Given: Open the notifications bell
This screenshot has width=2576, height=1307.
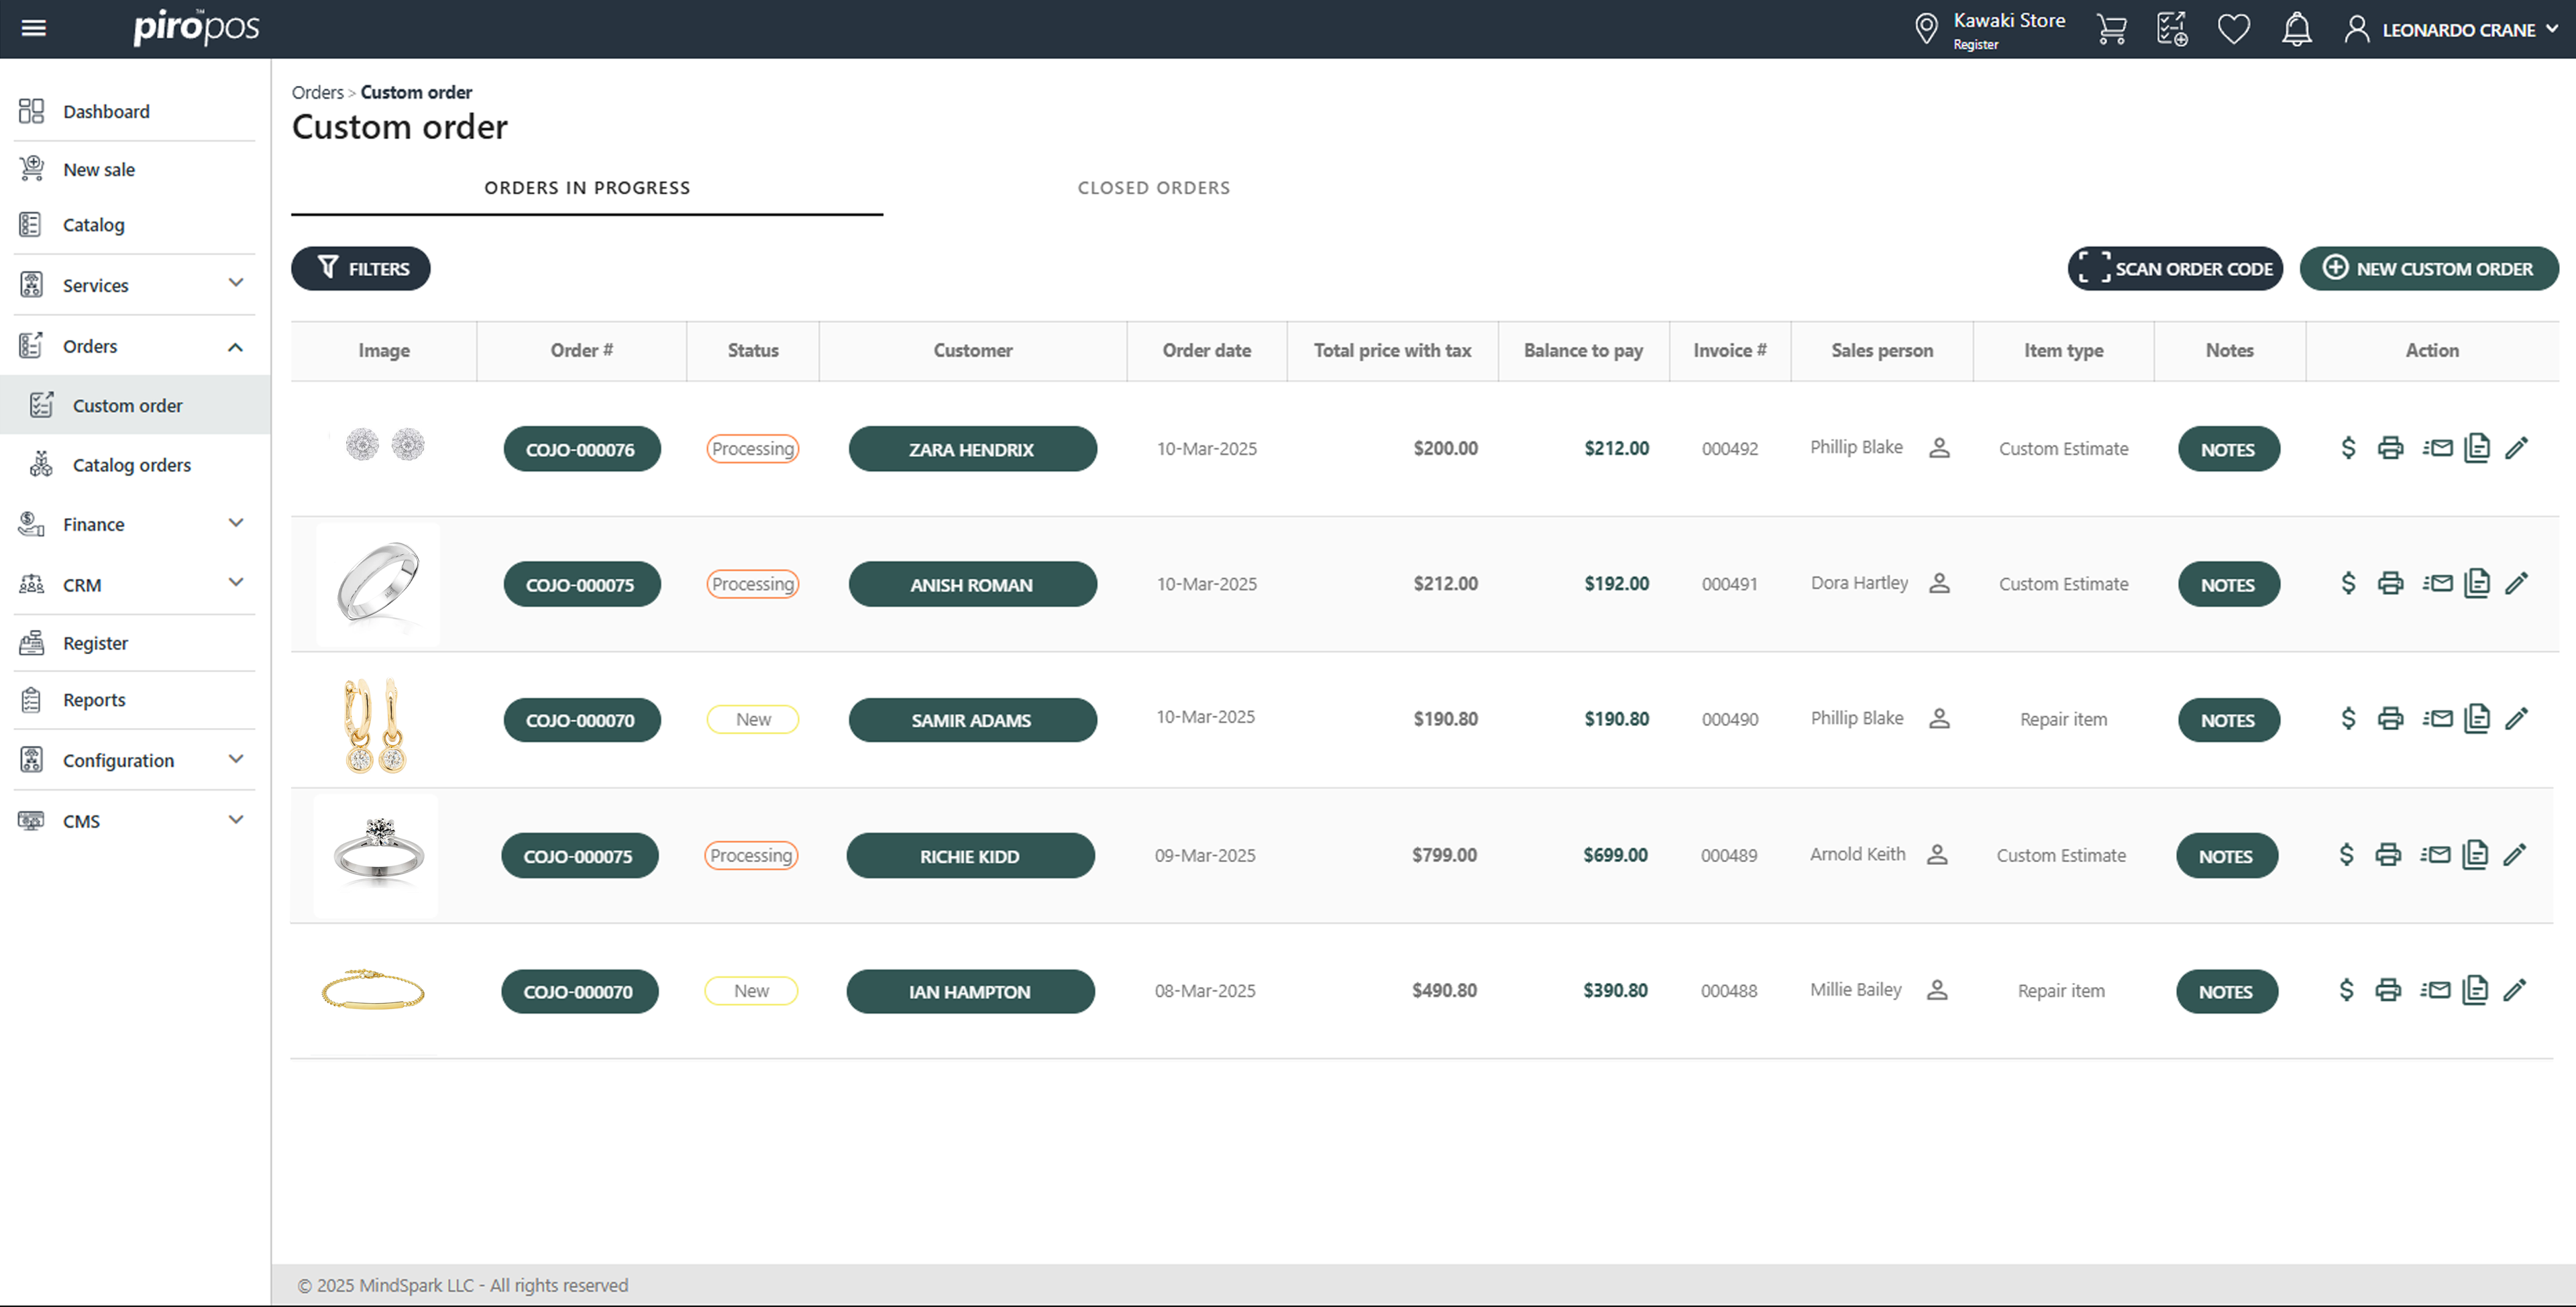Looking at the screenshot, I should [x=2296, y=29].
